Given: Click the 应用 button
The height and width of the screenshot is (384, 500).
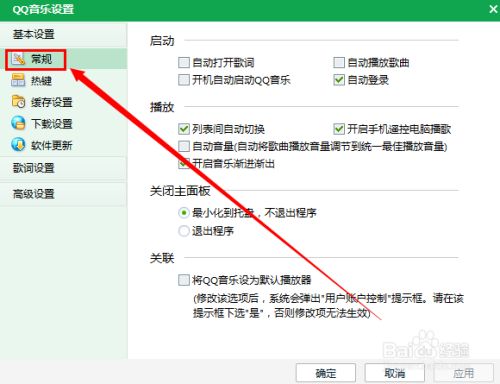Looking at the screenshot, I should [x=463, y=373].
